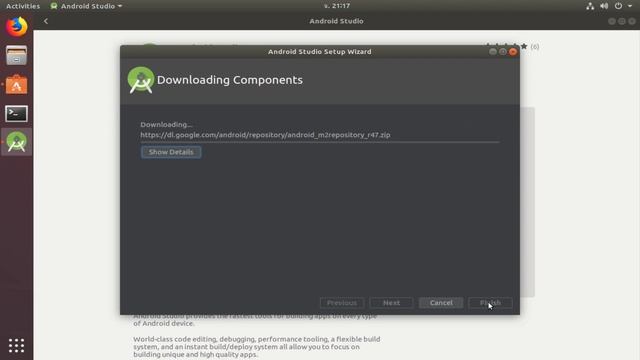Open the Android Studio app menu
Image resolution: width=640 pixels, height=360 pixels.
pyautogui.click(x=86, y=6)
